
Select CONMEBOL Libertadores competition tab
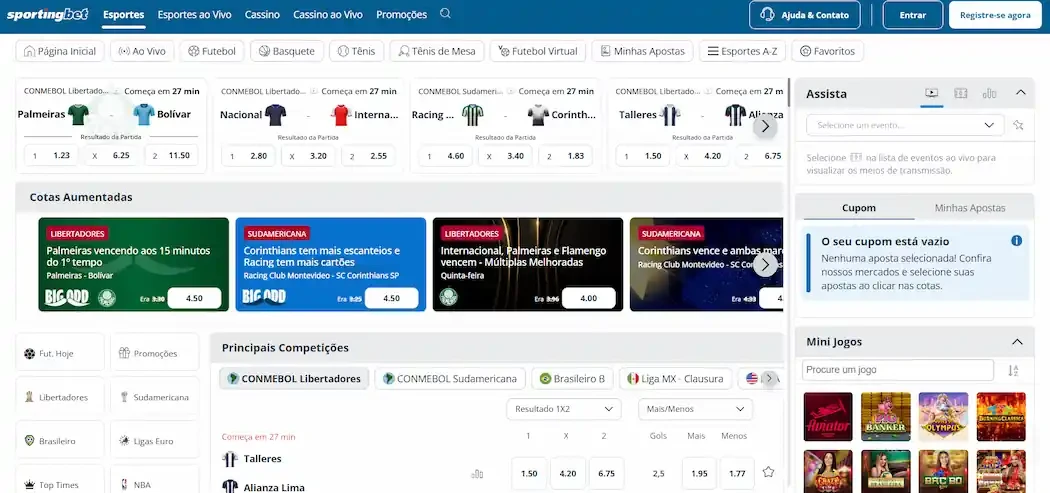(x=294, y=378)
